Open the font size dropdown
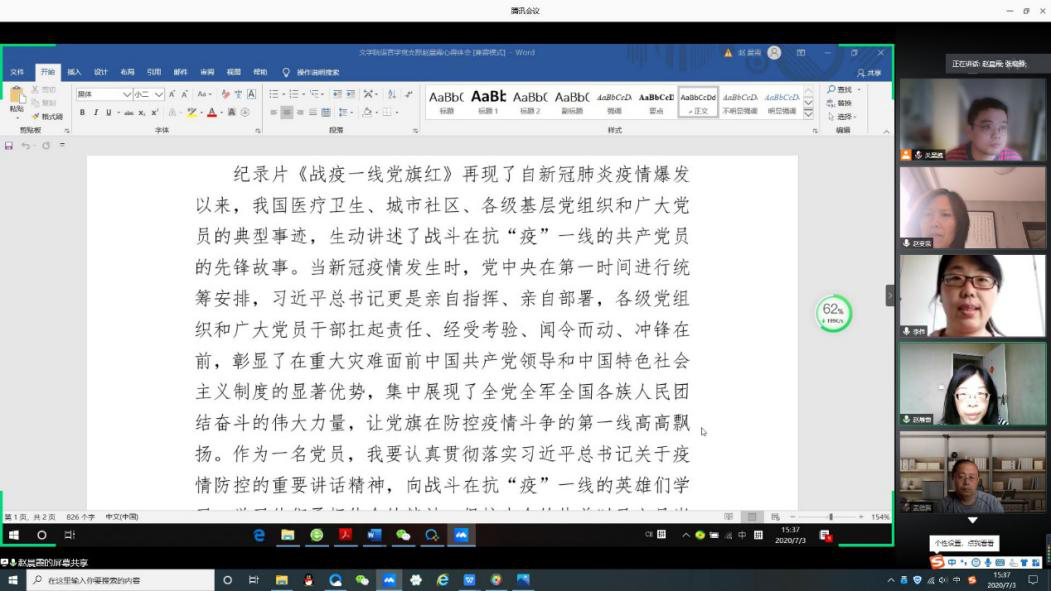 pyautogui.click(x=159, y=94)
